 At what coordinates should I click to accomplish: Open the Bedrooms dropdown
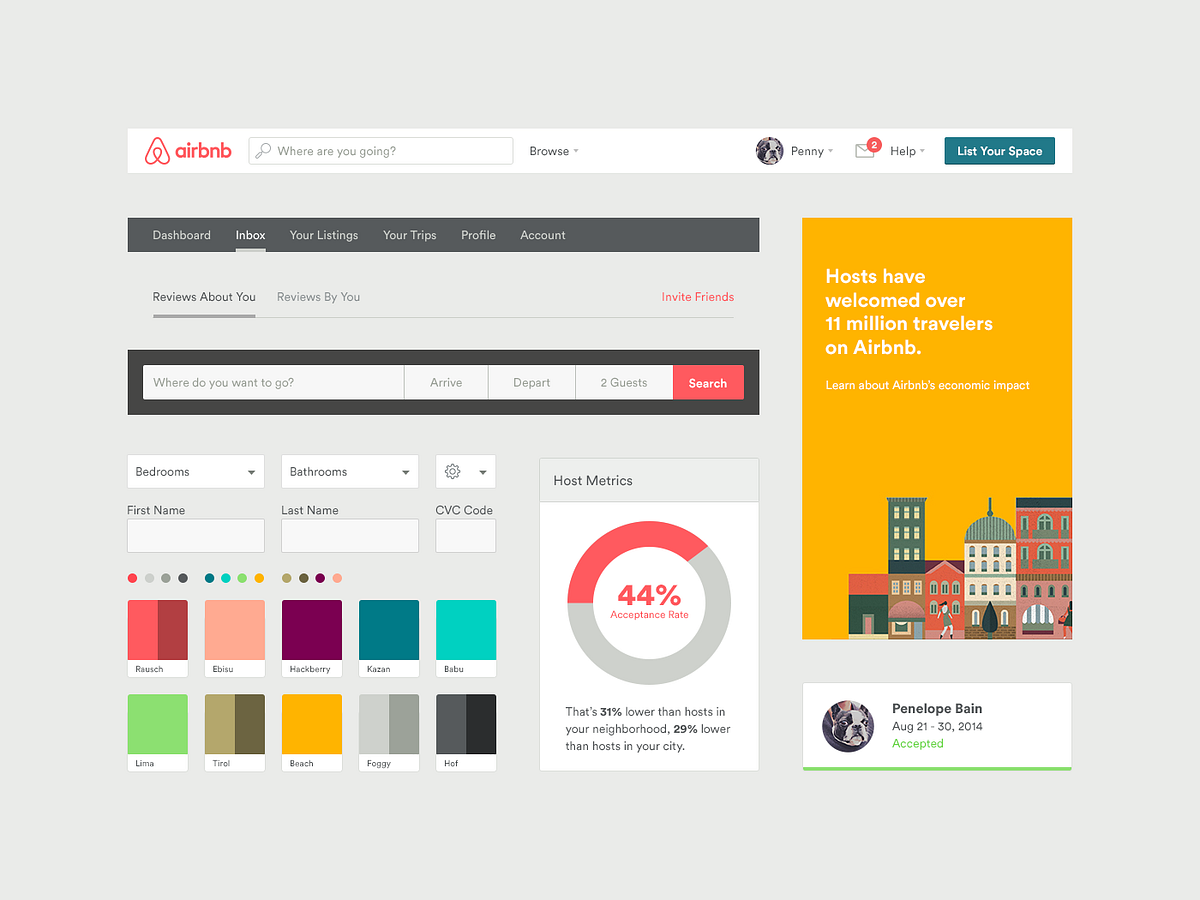195,471
